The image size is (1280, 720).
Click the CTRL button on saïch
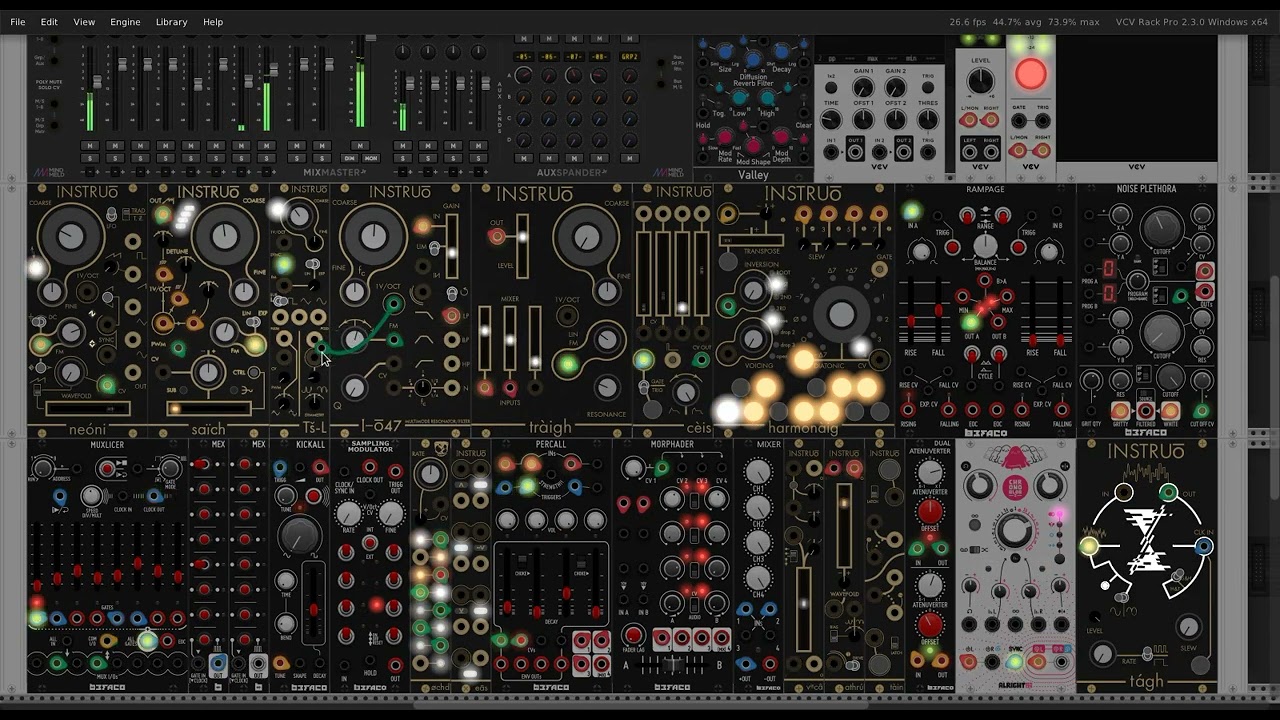tap(255, 371)
